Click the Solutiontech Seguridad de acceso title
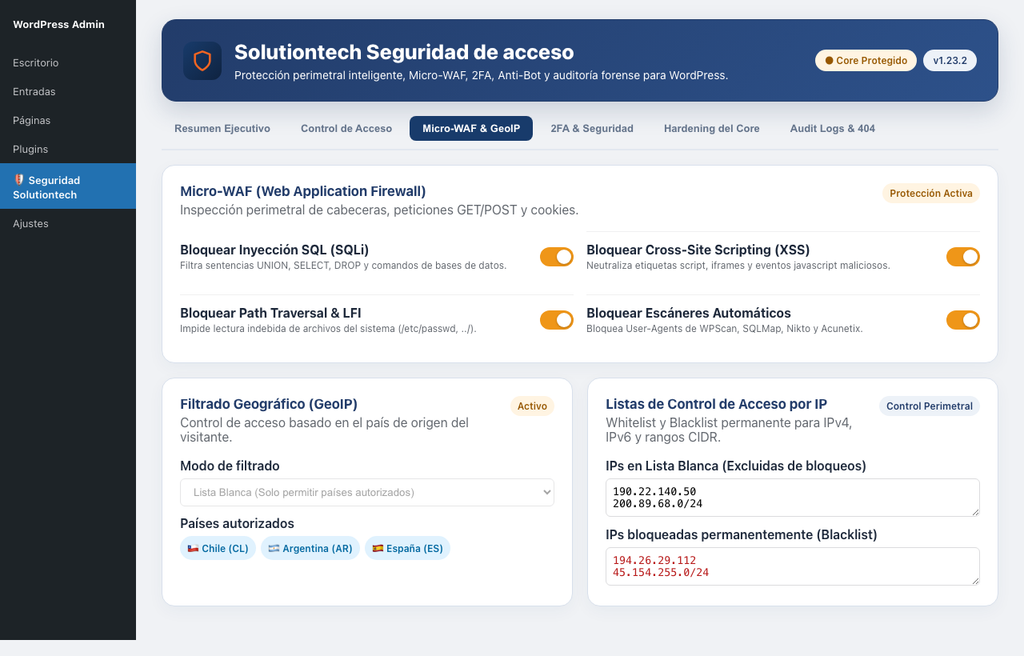The width and height of the screenshot is (1024, 656). [x=404, y=52]
